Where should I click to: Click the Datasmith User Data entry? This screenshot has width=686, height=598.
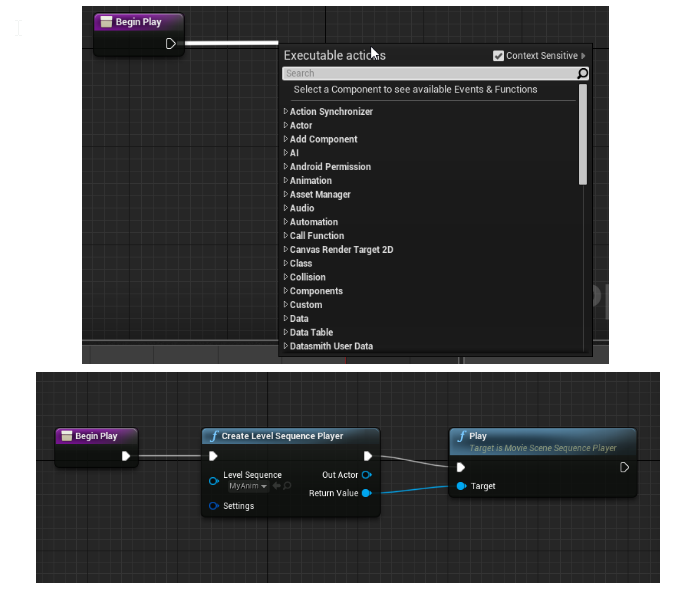coord(331,346)
